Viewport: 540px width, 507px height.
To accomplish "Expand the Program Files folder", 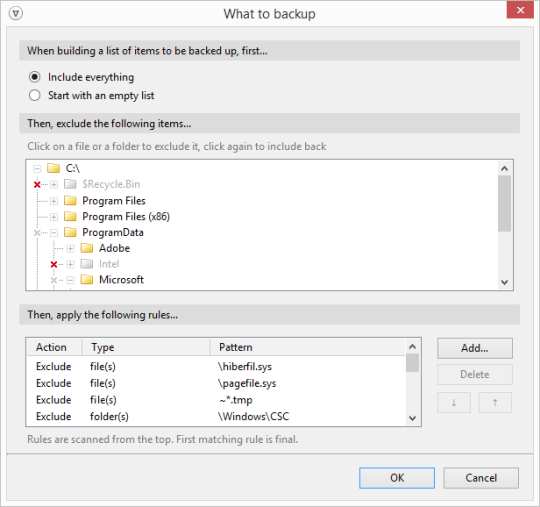I will point(54,200).
